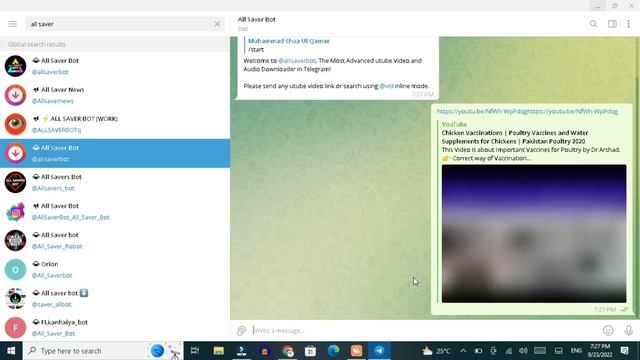Select the ALL SAVER BOT (WORK) result
640x360 pixels.
click(x=115, y=124)
